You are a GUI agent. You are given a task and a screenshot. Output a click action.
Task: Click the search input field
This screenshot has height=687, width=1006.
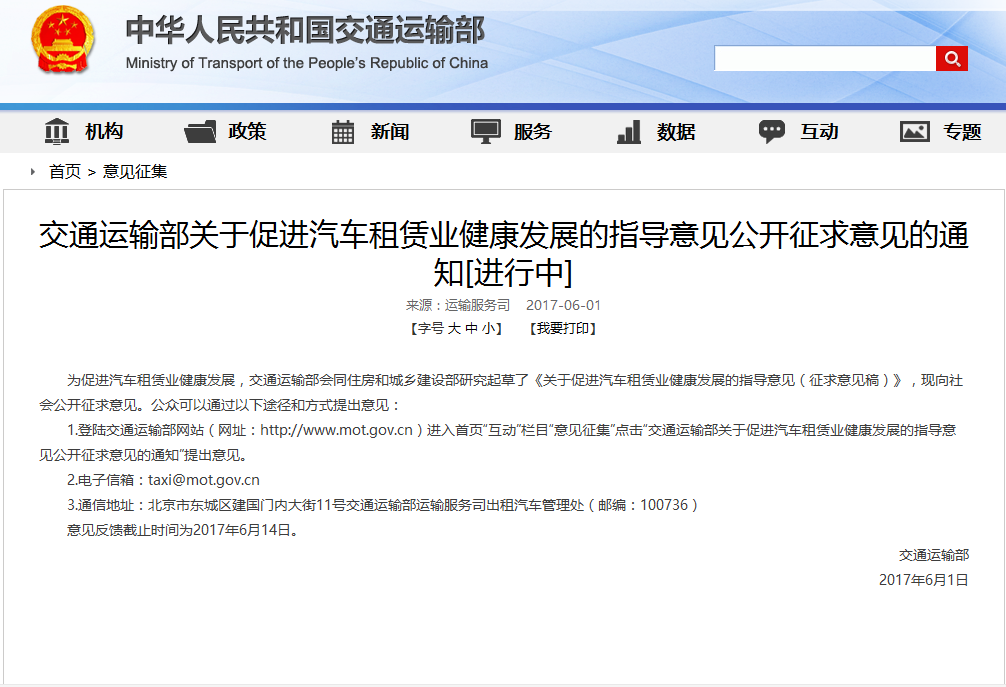[825, 59]
